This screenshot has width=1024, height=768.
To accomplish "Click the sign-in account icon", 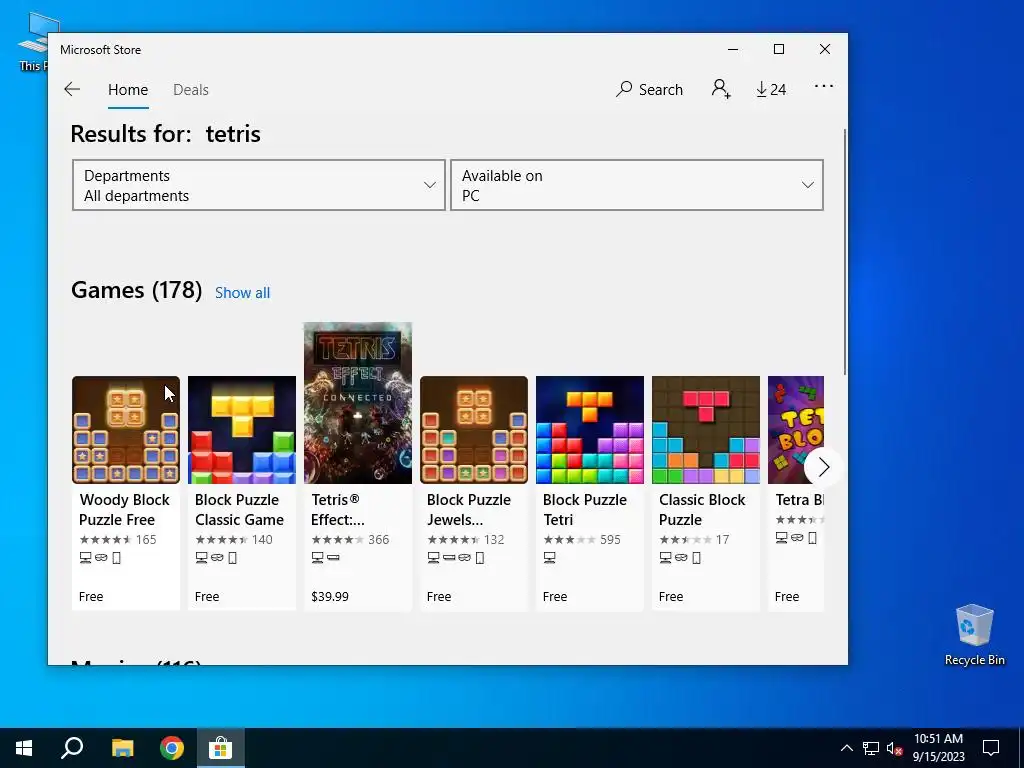I will tap(721, 89).
